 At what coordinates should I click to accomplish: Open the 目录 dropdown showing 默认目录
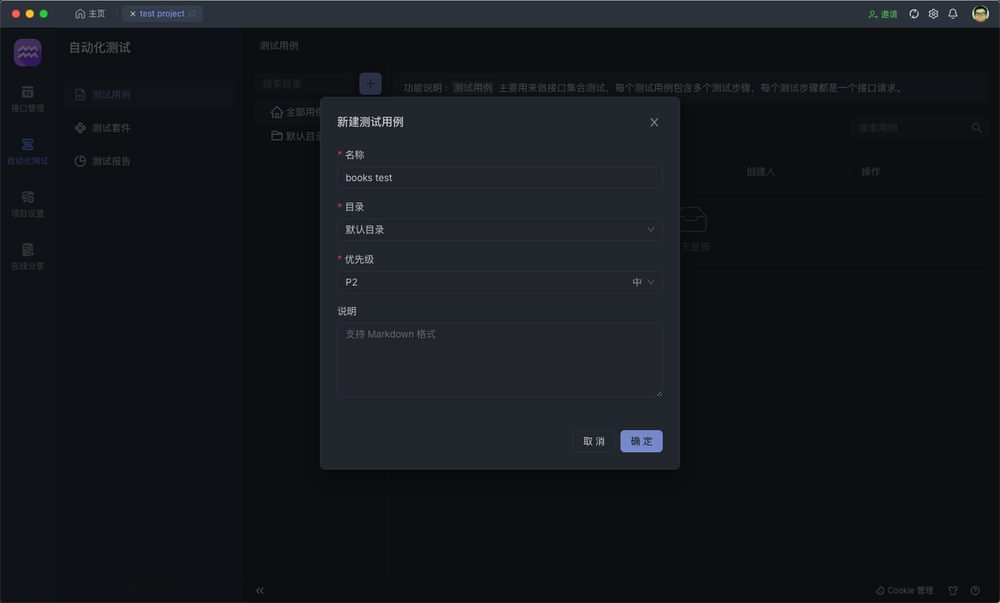(x=499, y=229)
